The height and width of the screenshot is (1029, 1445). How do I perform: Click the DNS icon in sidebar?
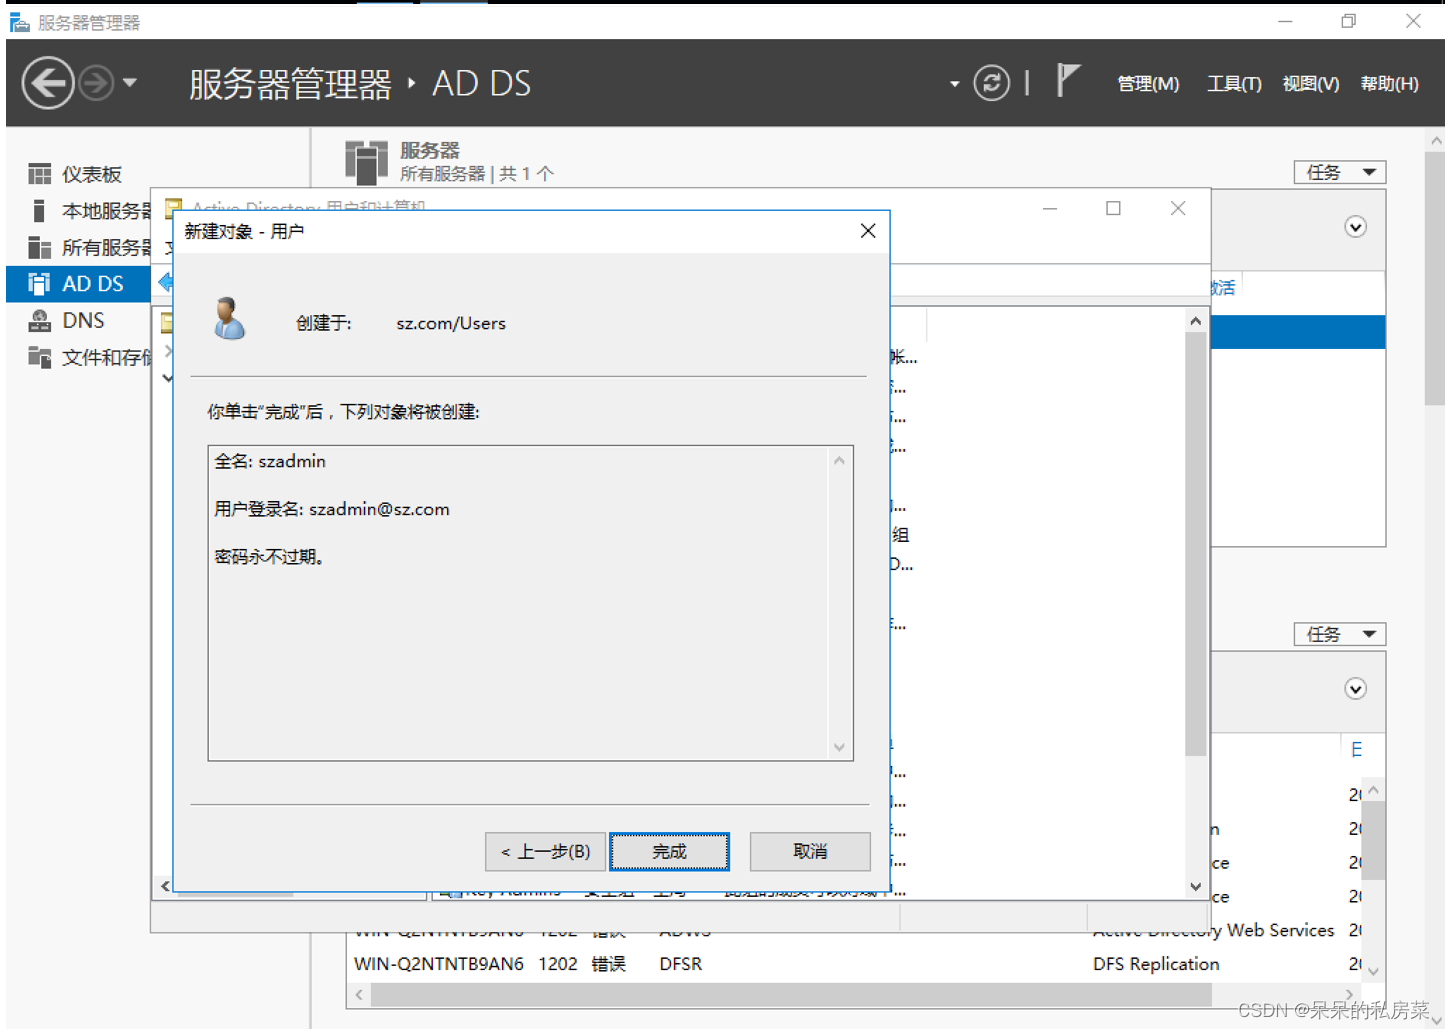[39, 320]
